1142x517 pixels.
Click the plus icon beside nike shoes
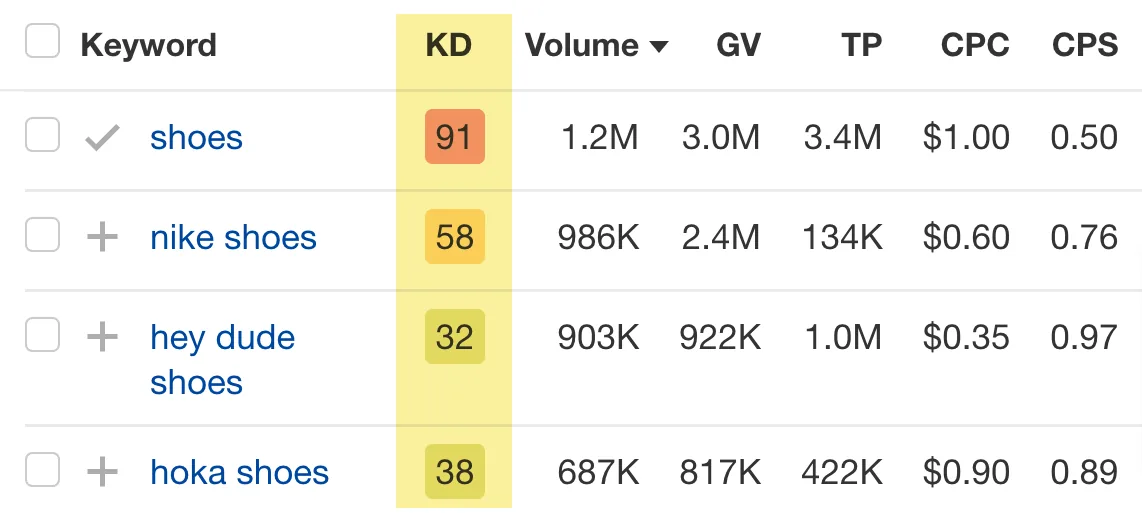click(x=103, y=237)
